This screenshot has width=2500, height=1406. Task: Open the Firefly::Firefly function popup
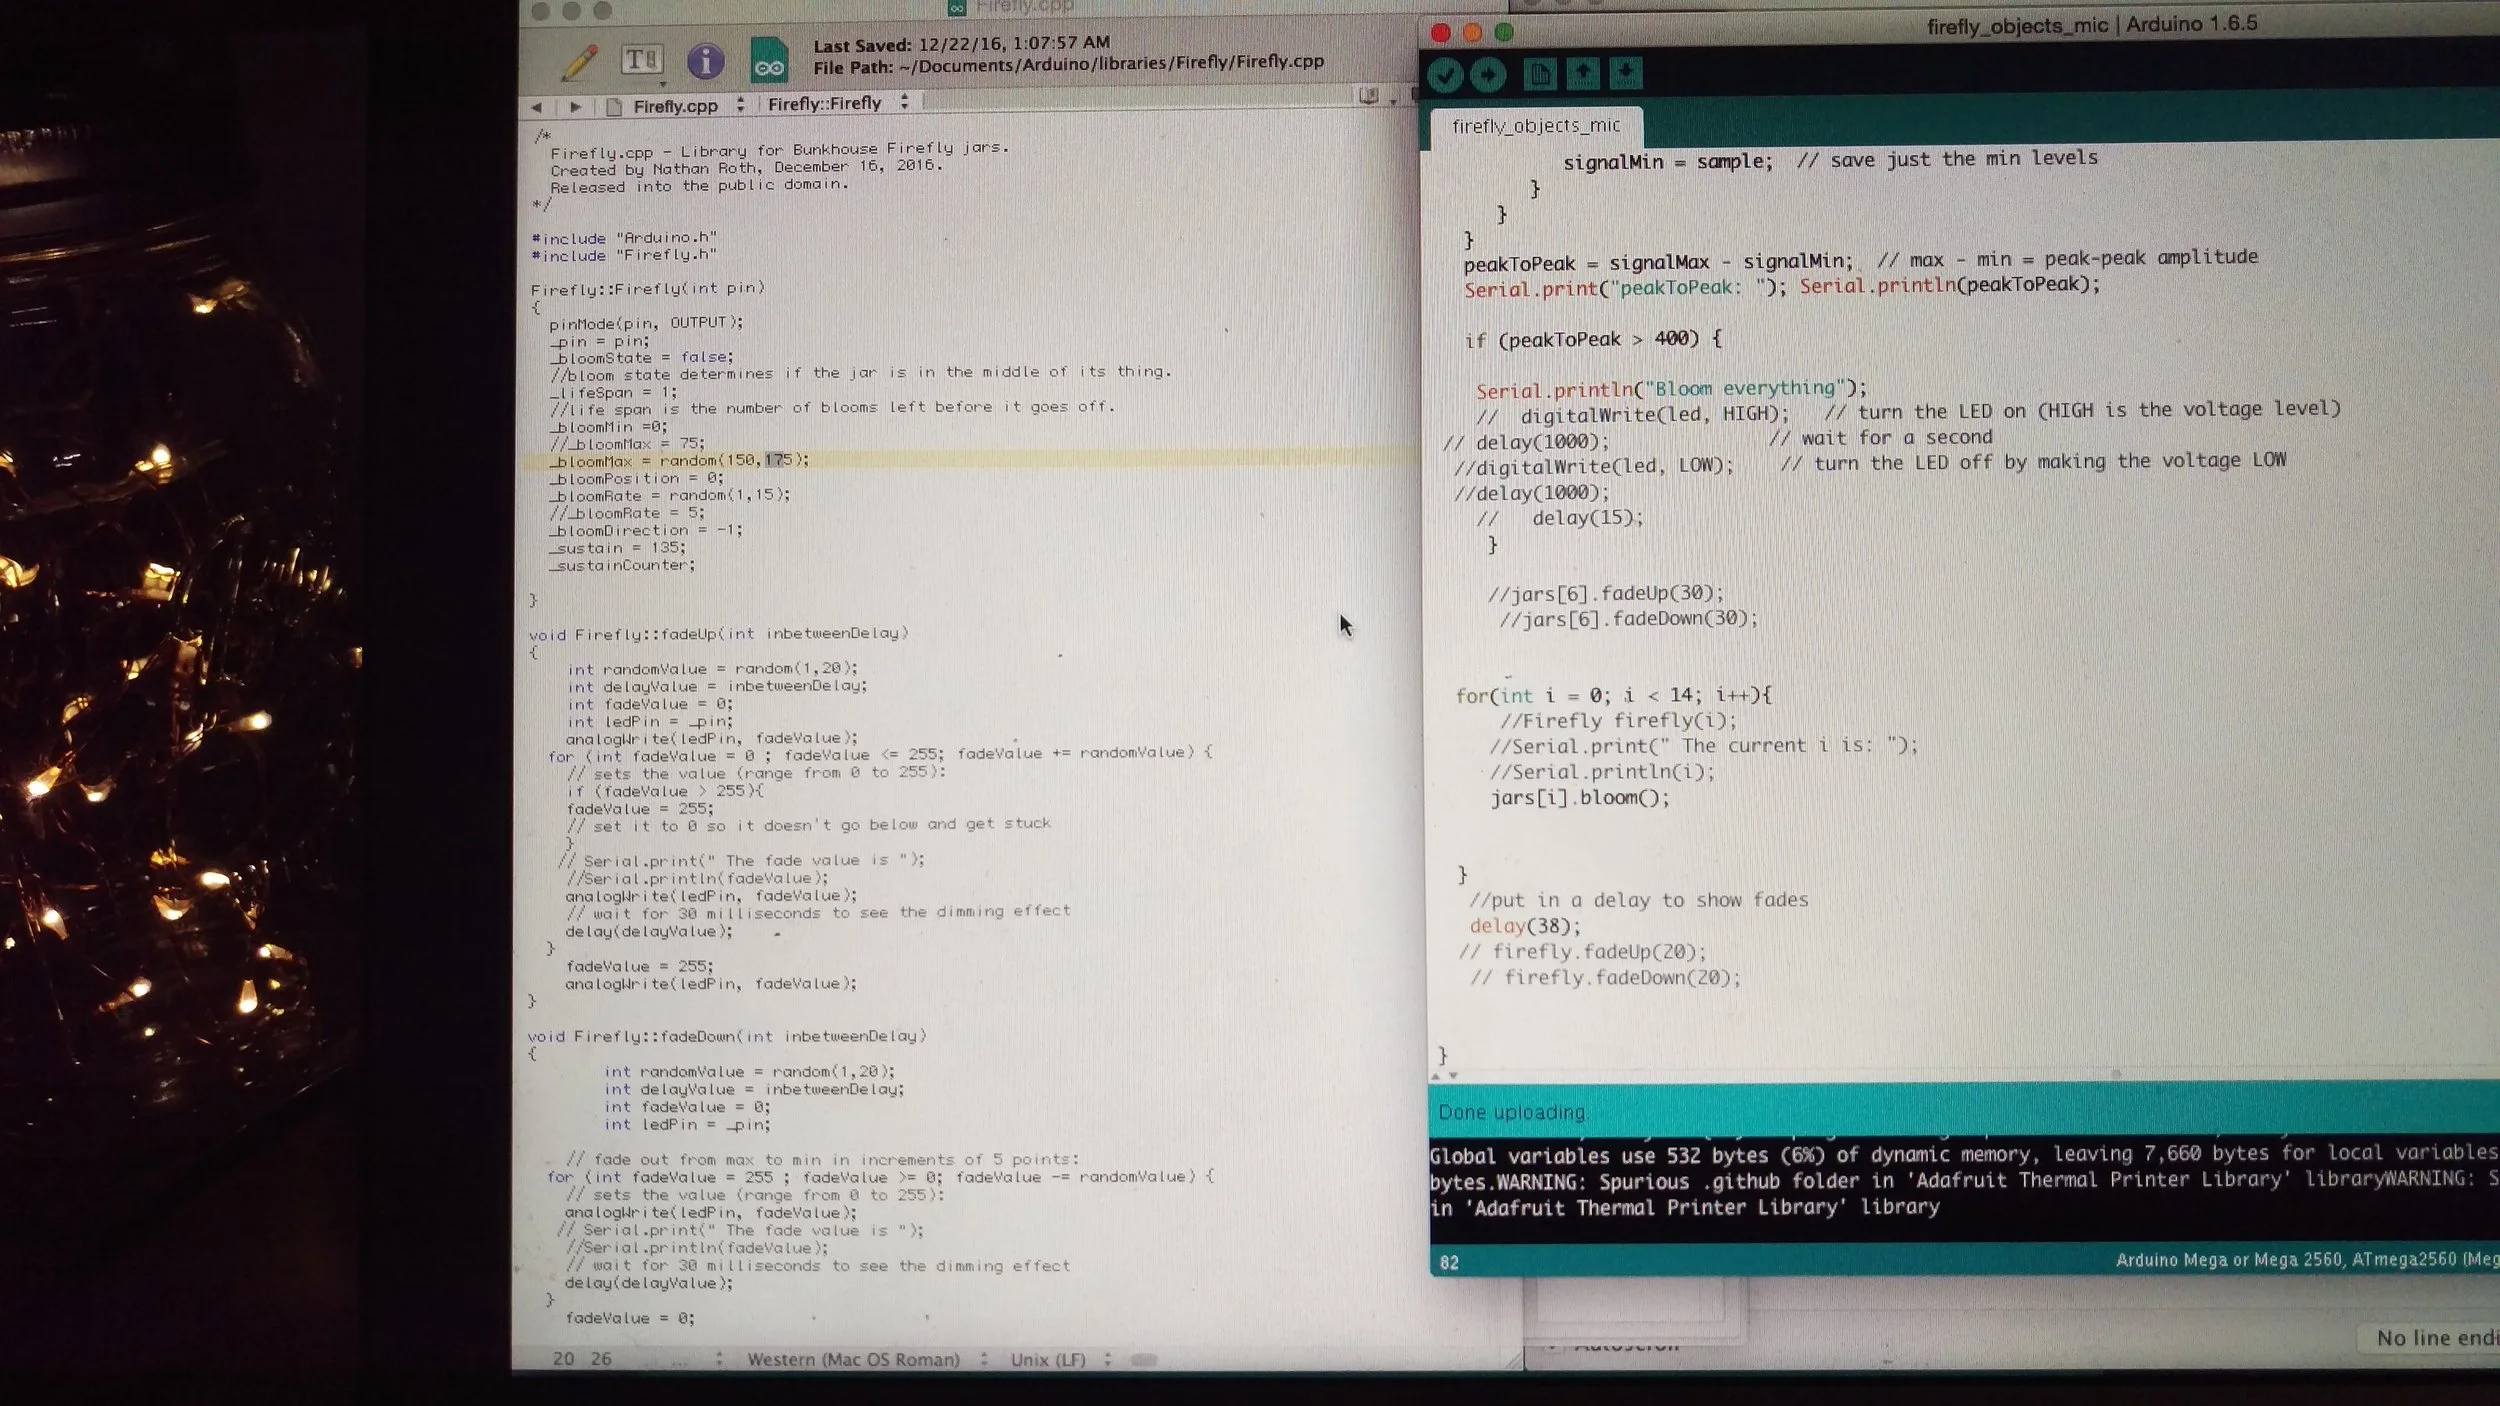pyautogui.click(x=838, y=103)
